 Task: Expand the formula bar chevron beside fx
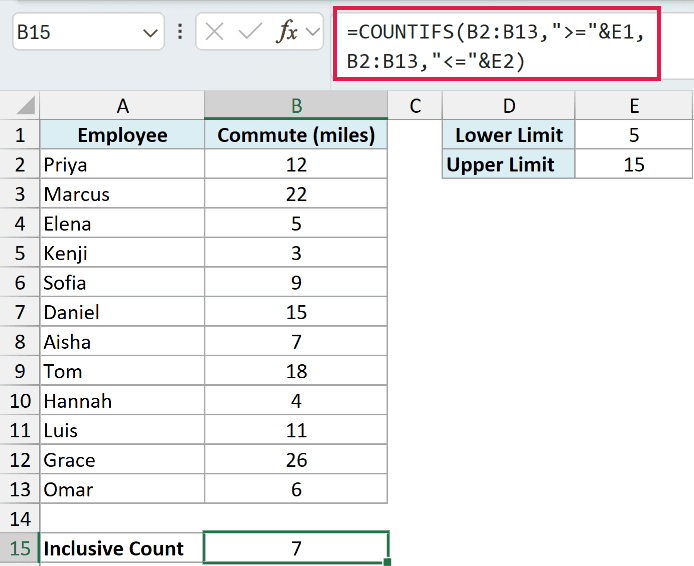[312, 32]
